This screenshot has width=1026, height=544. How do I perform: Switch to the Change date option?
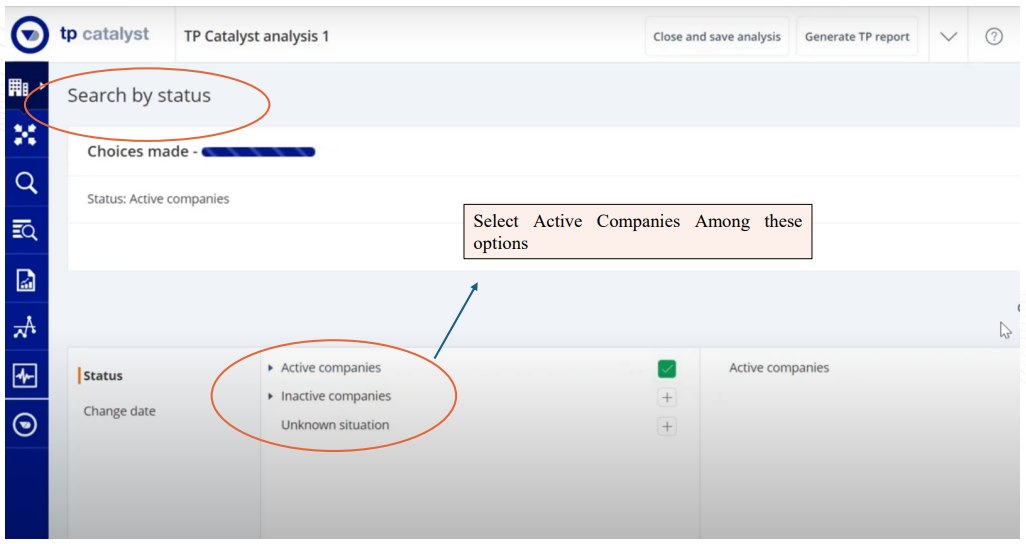tap(119, 411)
